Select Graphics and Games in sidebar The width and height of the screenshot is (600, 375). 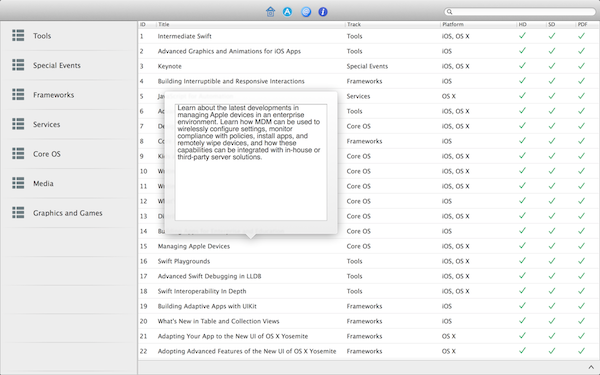click(x=68, y=213)
